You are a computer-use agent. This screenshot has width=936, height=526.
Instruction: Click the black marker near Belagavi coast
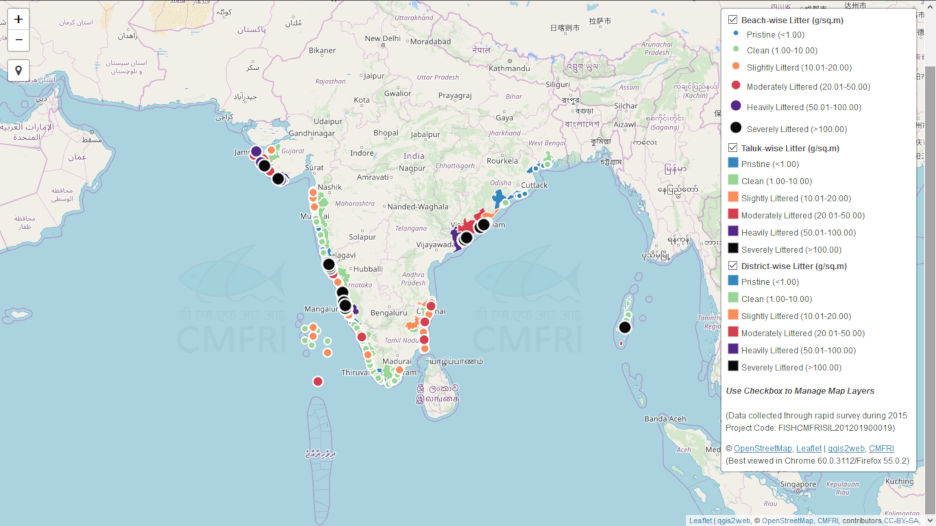pyautogui.click(x=329, y=264)
